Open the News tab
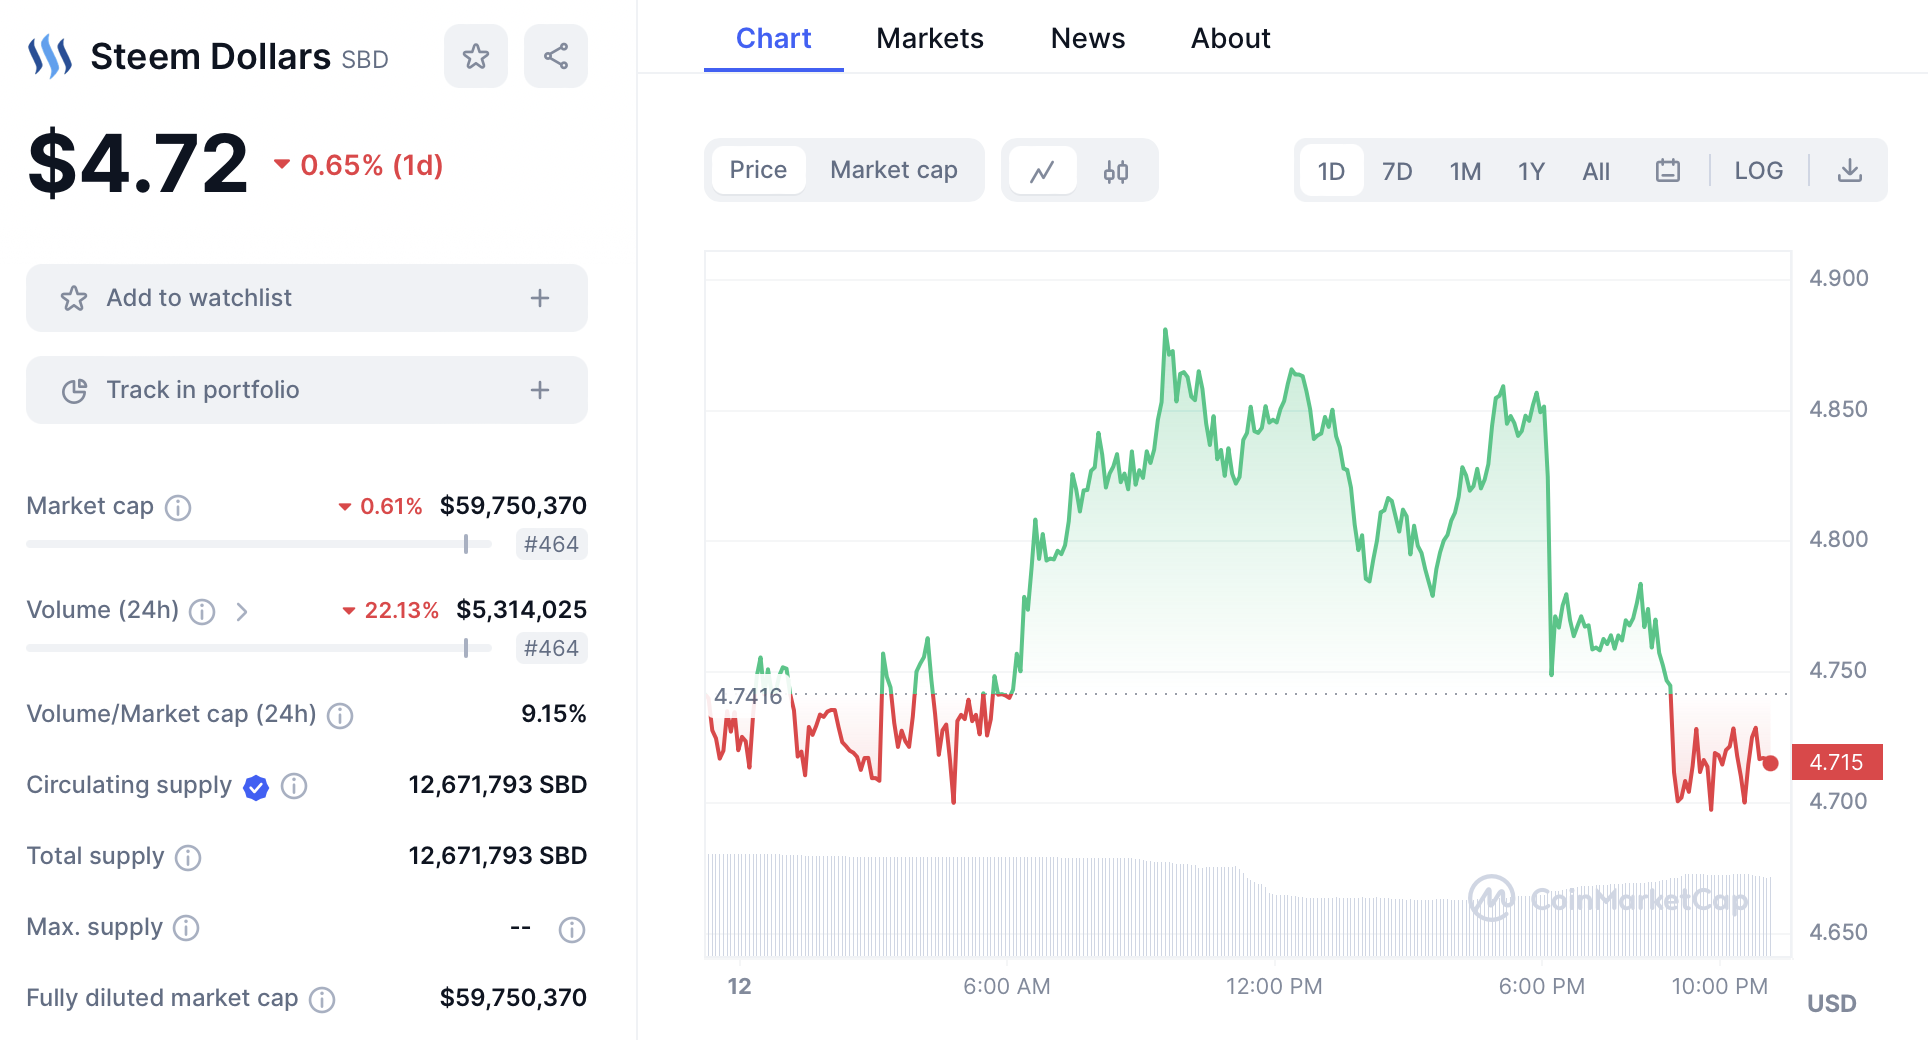The width and height of the screenshot is (1928, 1040). point(1087,38)
